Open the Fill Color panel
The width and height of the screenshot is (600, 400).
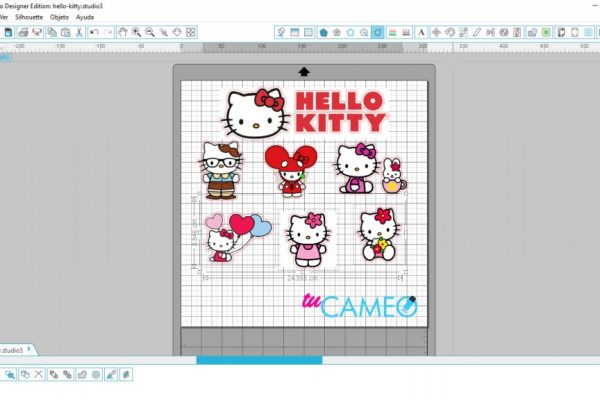pos(323,33)
